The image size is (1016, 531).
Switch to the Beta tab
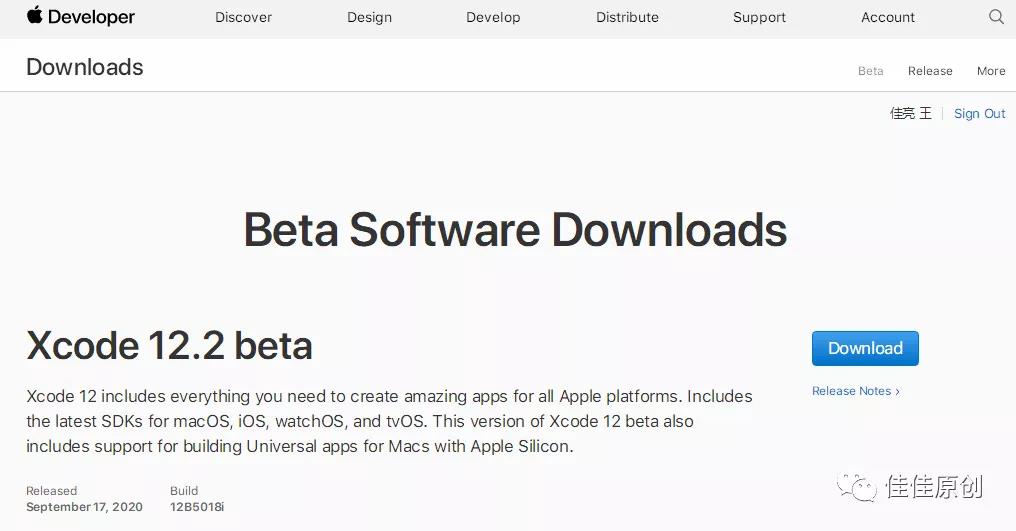(870, 71)
